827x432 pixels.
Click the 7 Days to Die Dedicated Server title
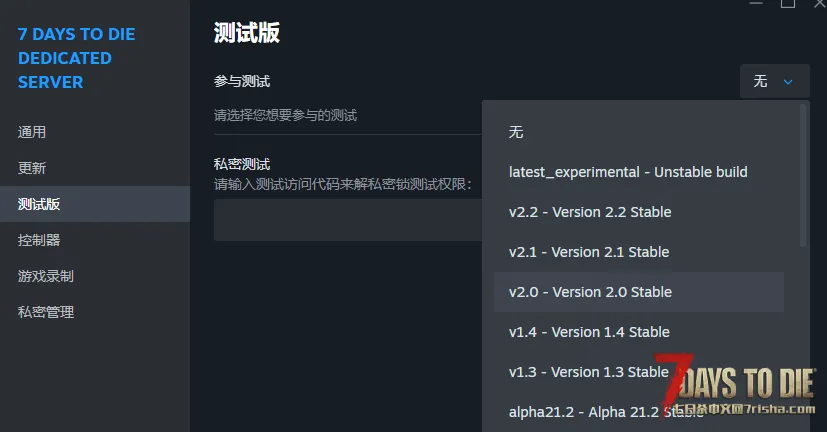coord(76,58)
